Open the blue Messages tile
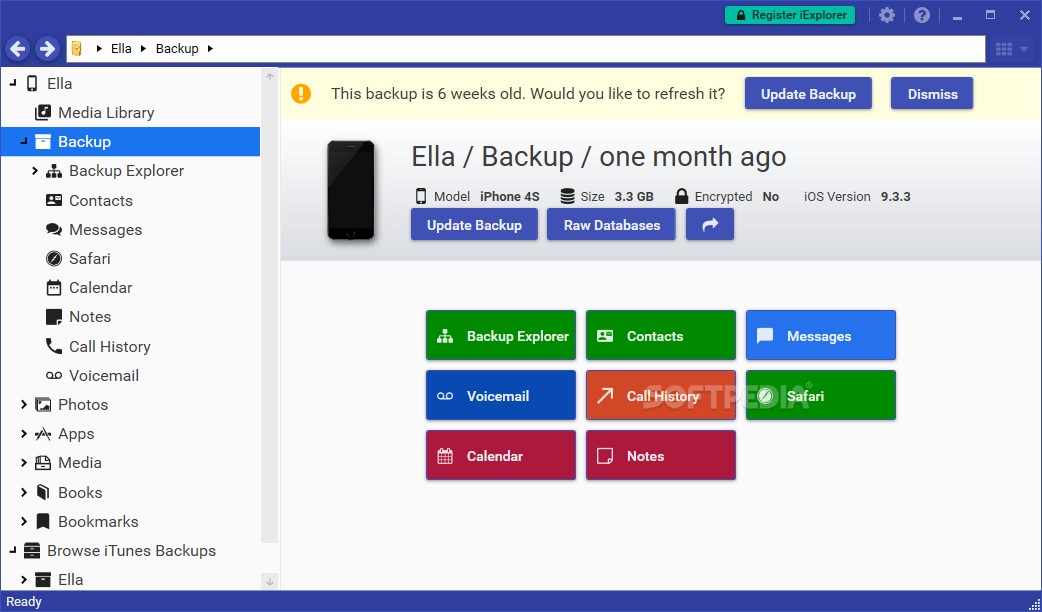The height and width of the screenshot is (612, 1042). tap(821, 336)
